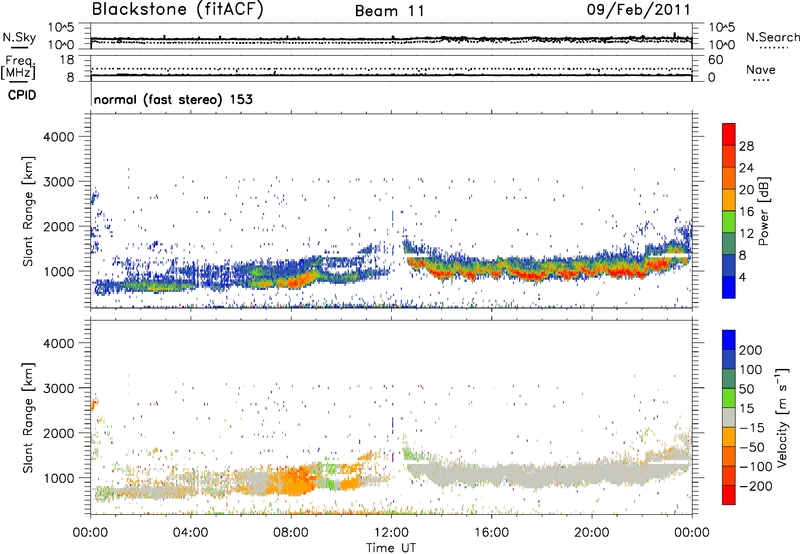The width and height of the screenshot is (800, 554).
Task: Click the '18' tick on the frequency axis
Action: point(66,60)
